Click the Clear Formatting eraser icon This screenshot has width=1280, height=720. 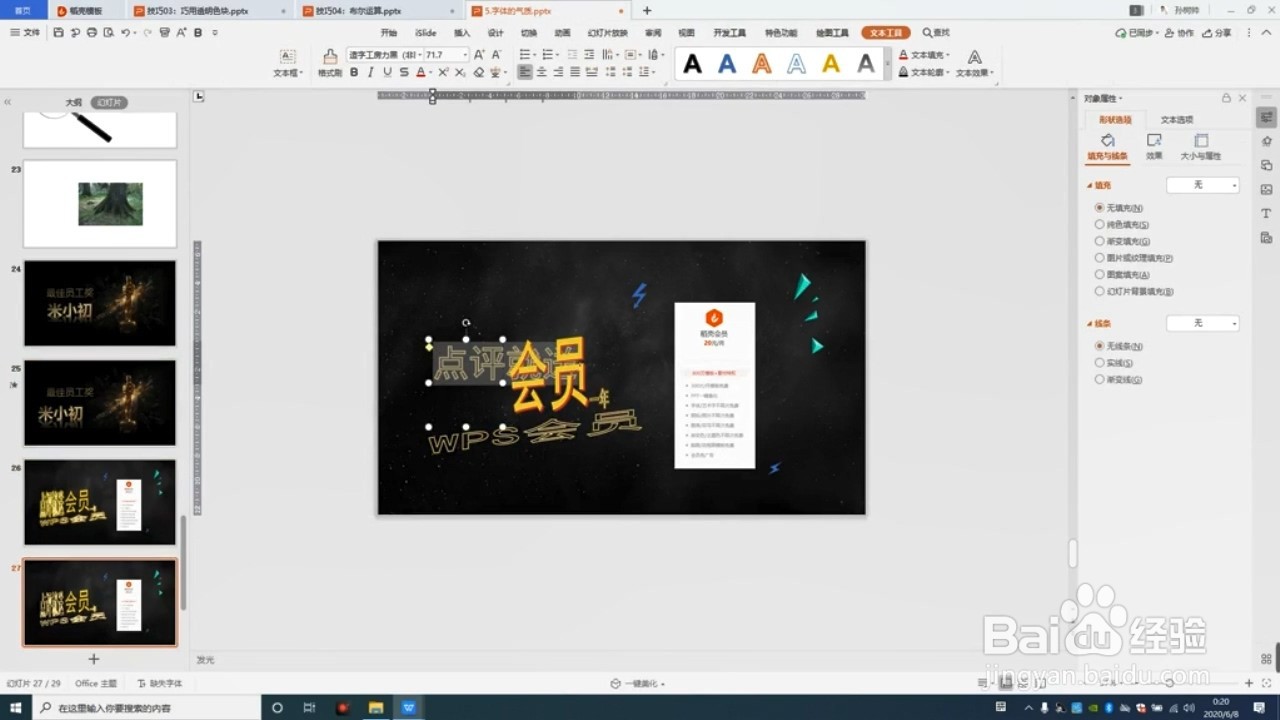479,72
